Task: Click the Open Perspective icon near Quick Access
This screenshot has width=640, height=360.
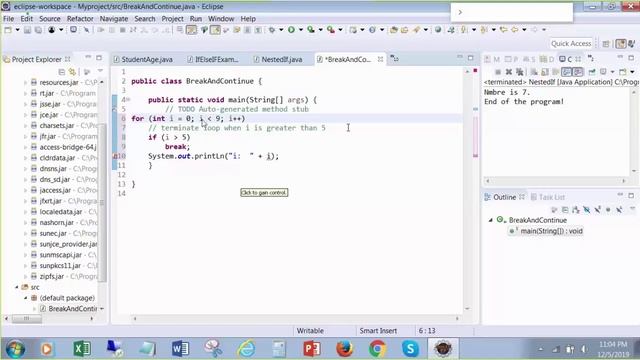Action: 606,44
